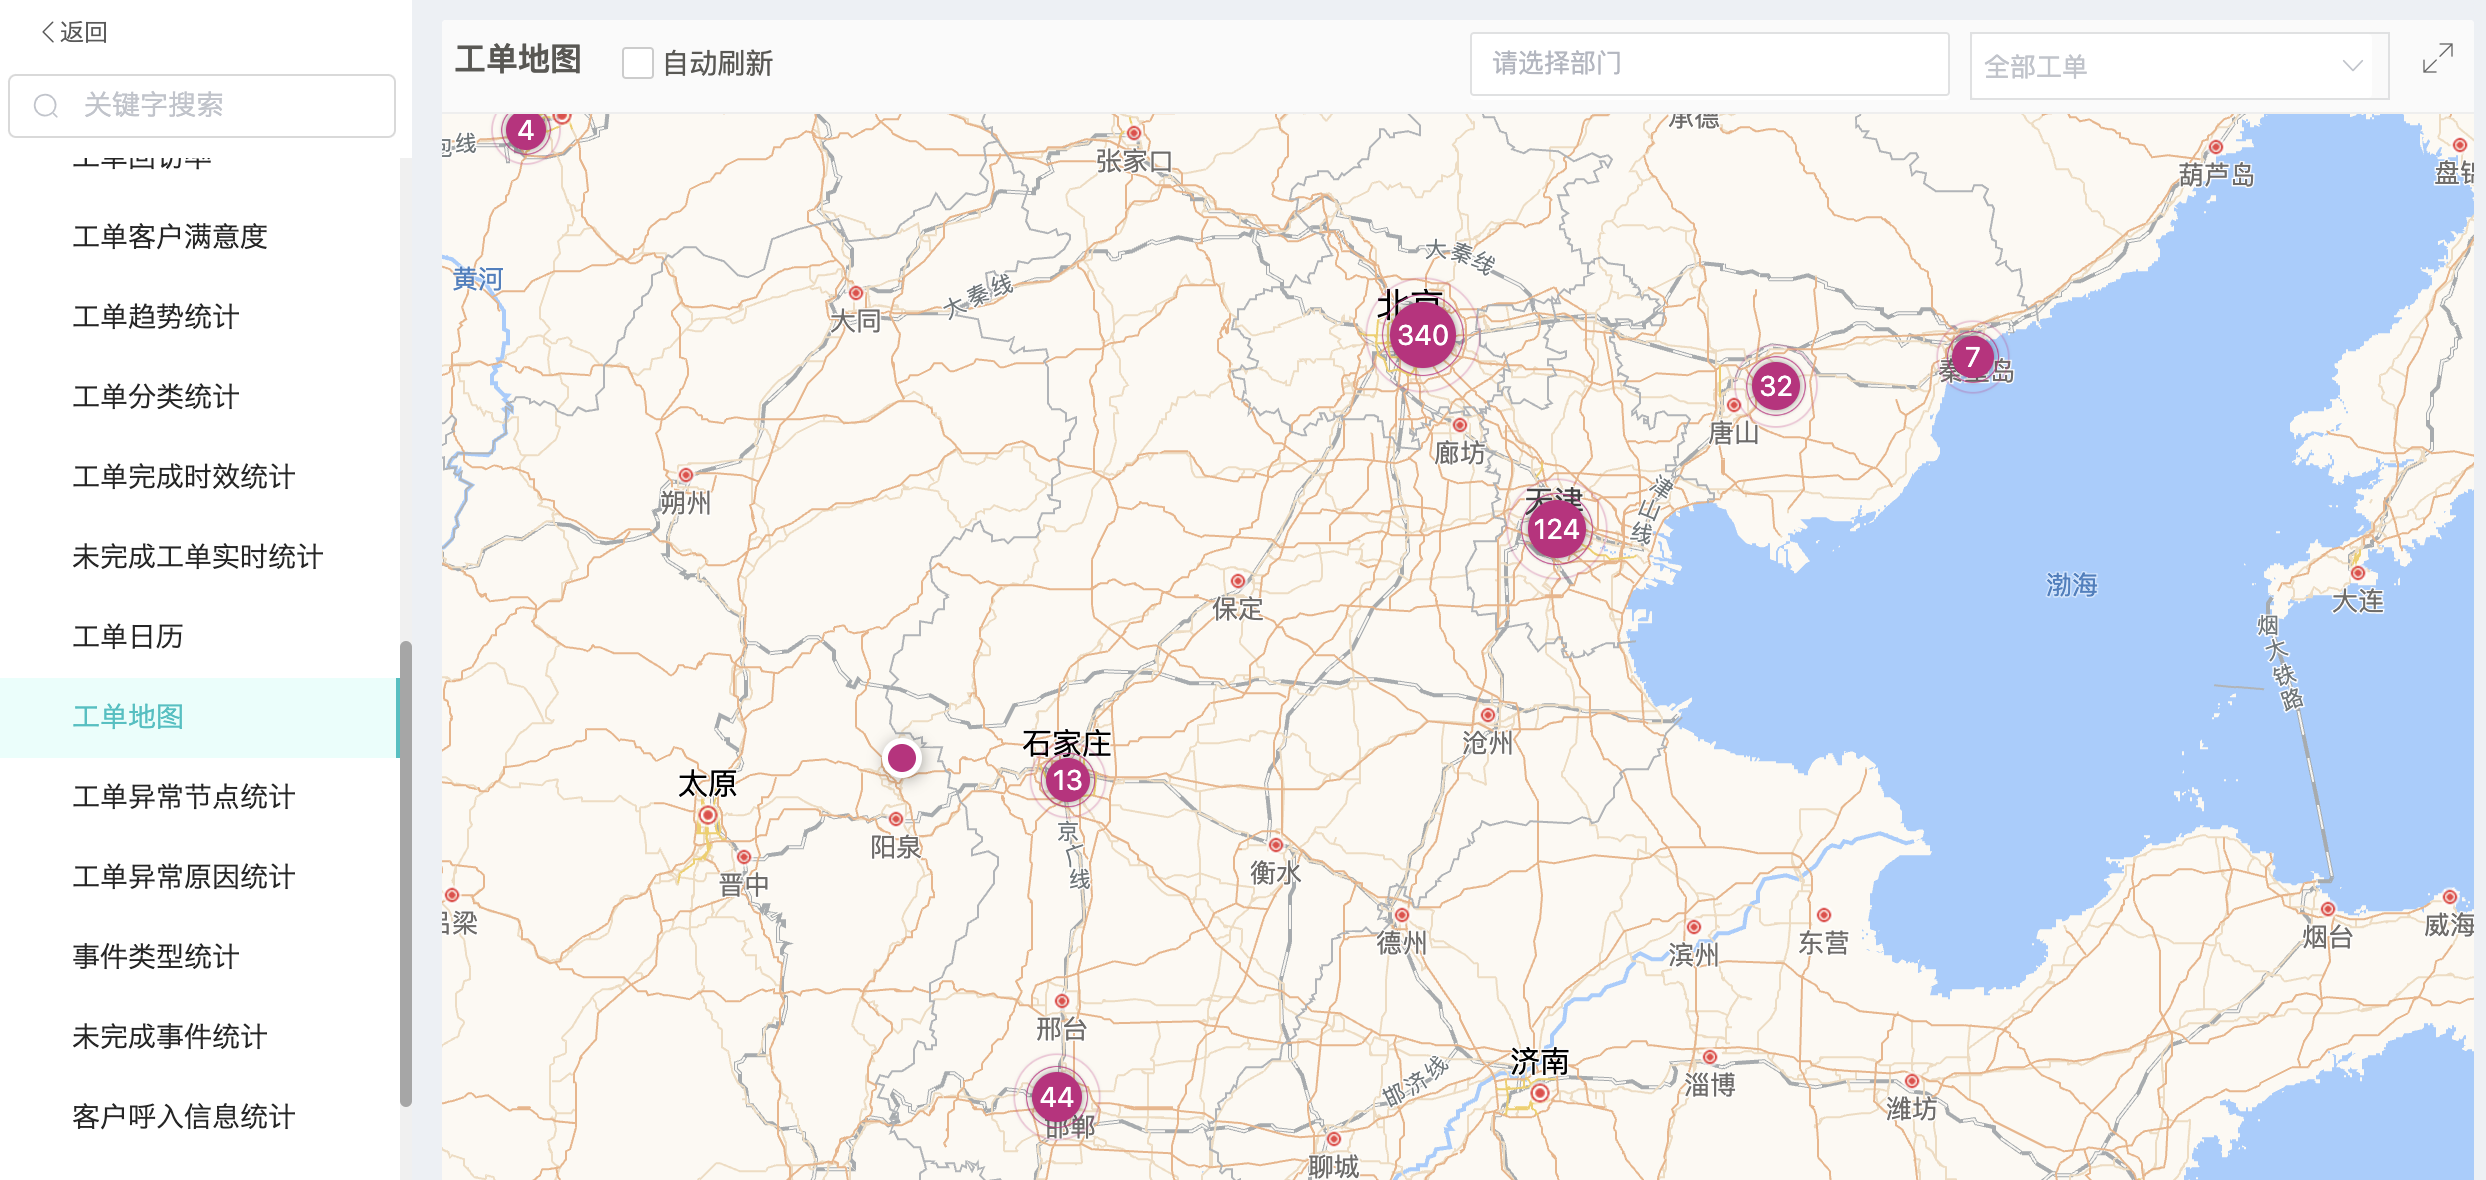The height and width of the screenshot is (1180, 2486).
Task: Open 工单异常原因统计 menu item
Action: coord(200,877)
